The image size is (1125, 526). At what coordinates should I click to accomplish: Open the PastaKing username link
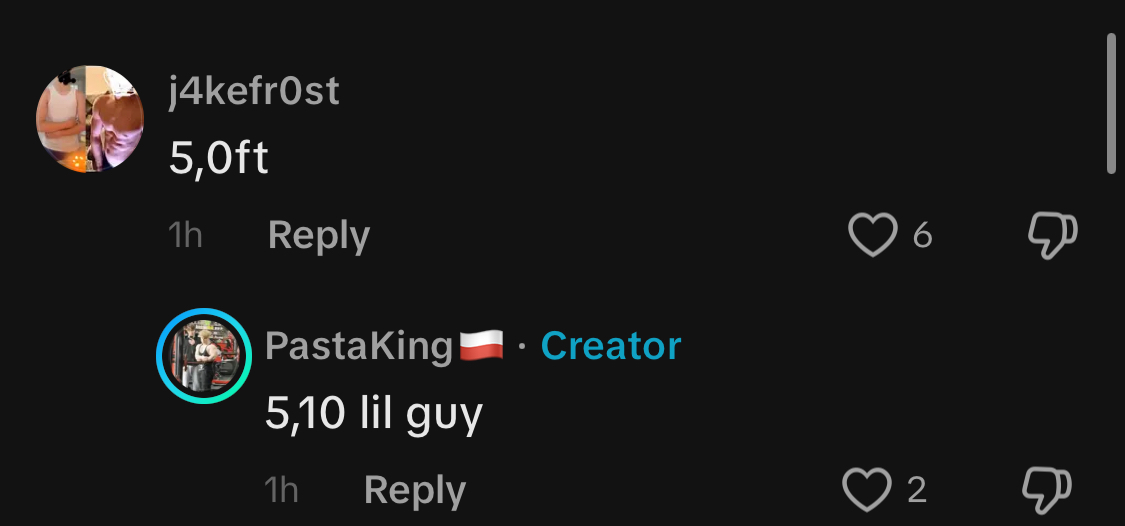[359, 346]
